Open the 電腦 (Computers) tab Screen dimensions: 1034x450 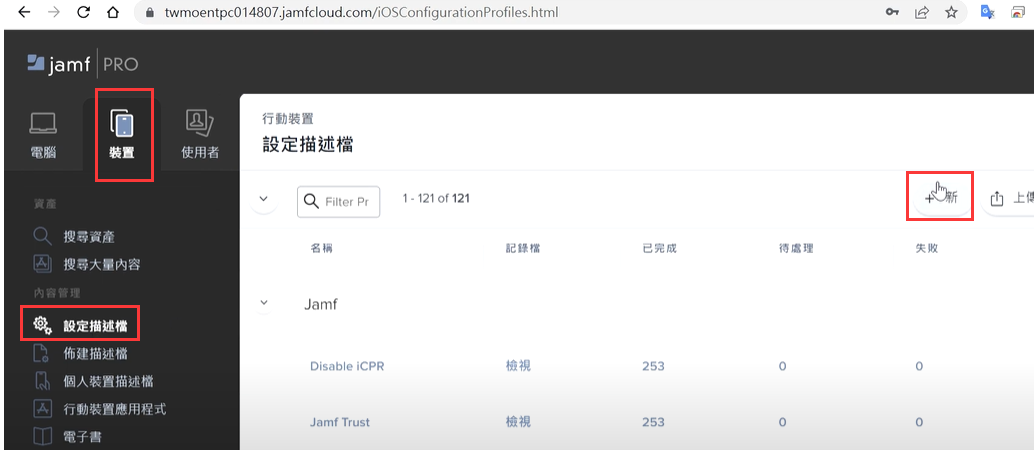pyautogui.click(x=44, y=136)
